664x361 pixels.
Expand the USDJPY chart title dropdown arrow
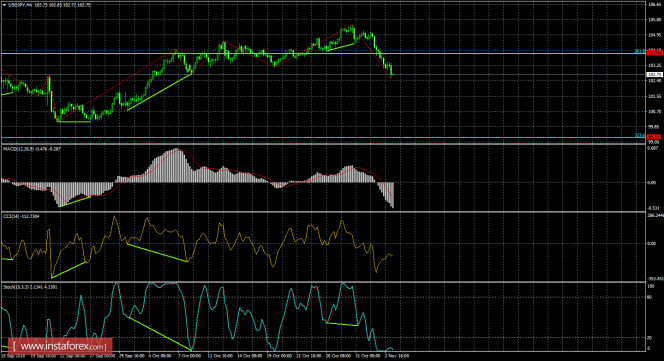click(x=4, y=5)
